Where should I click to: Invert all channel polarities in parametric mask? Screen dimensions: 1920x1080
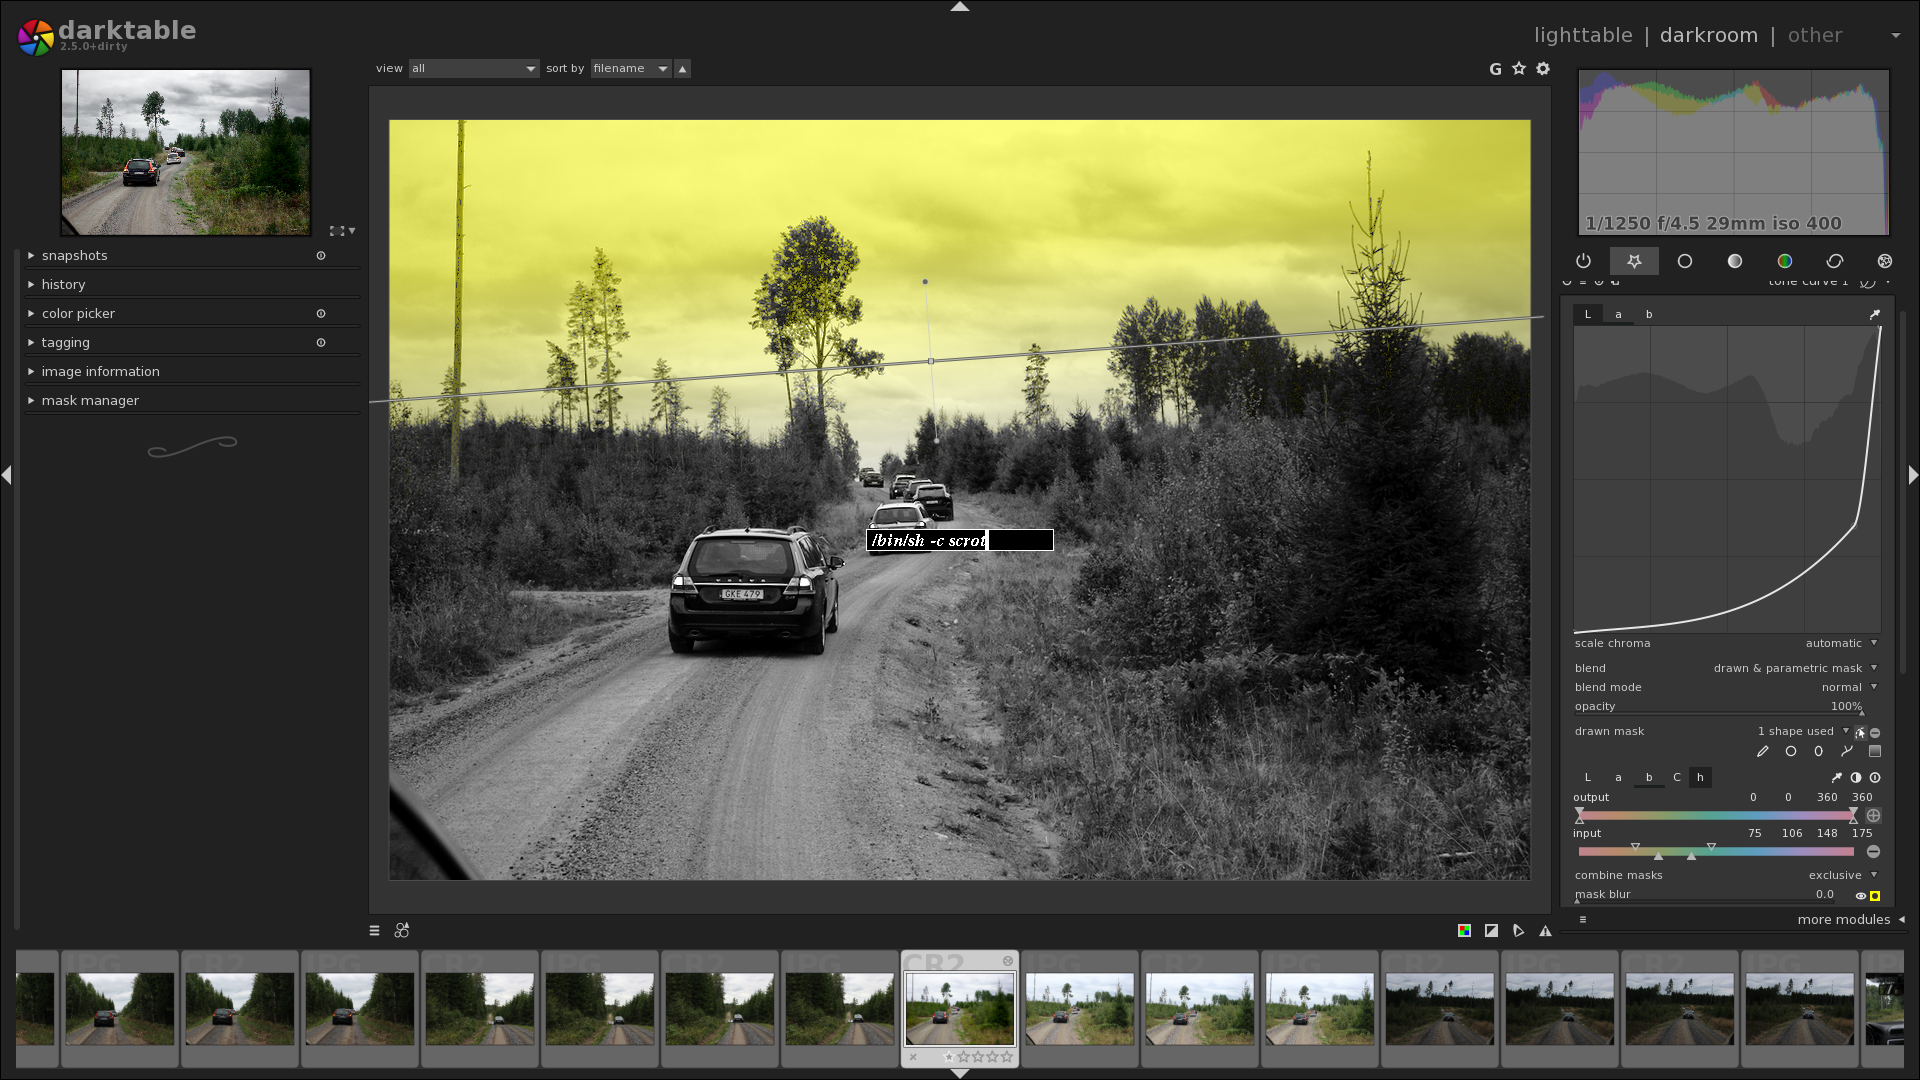click(1856, 777)
